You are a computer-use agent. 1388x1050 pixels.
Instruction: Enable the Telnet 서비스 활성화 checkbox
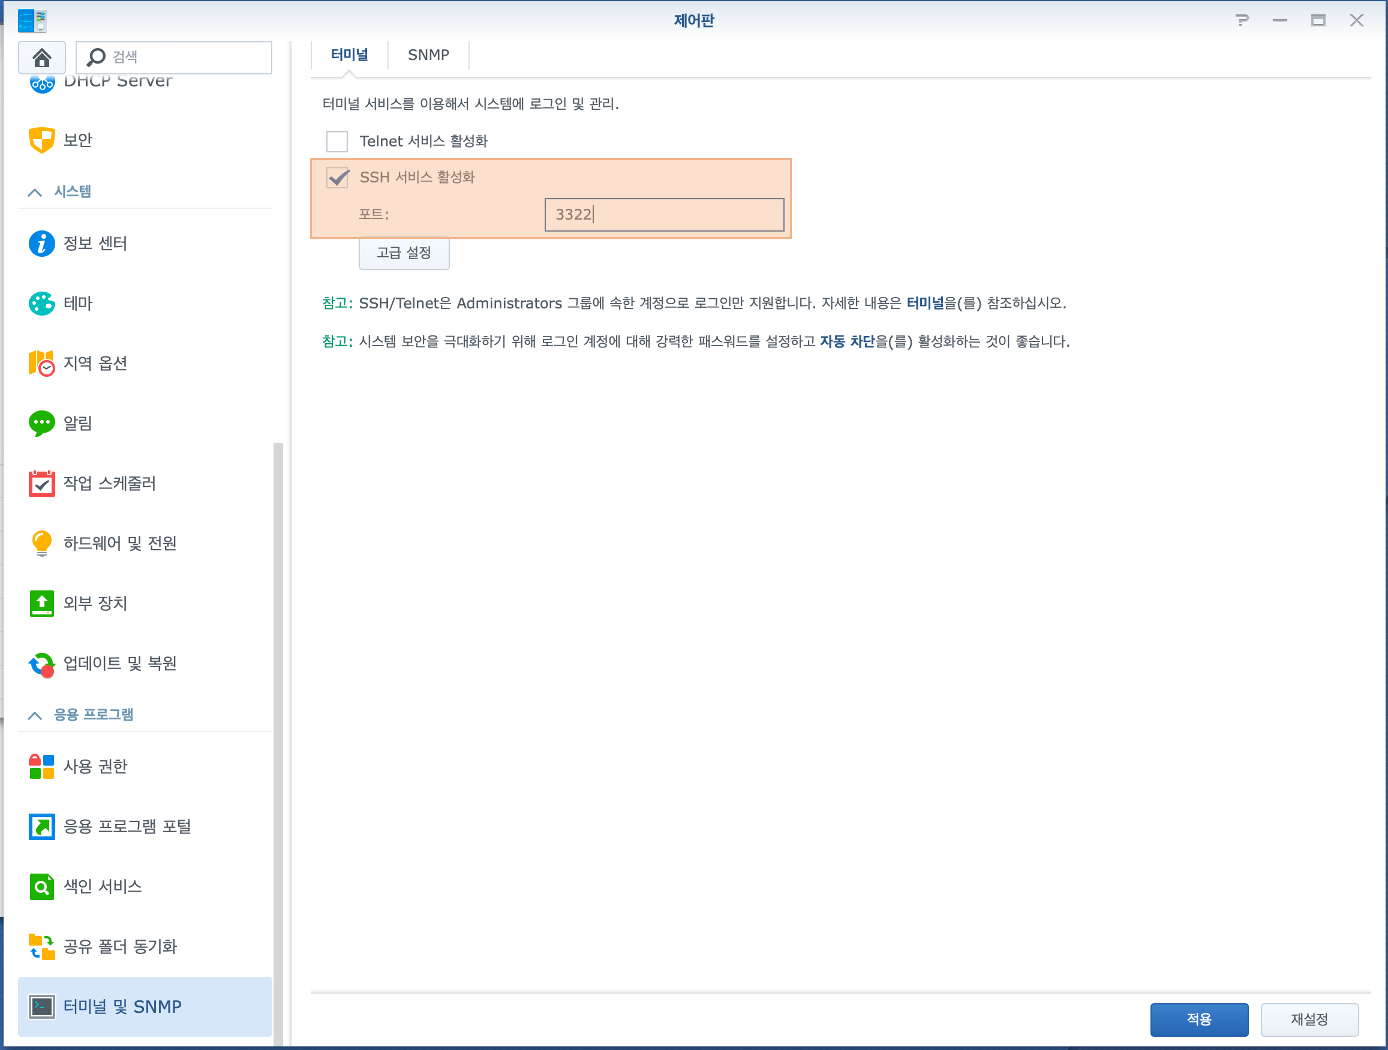coord(337,141)
